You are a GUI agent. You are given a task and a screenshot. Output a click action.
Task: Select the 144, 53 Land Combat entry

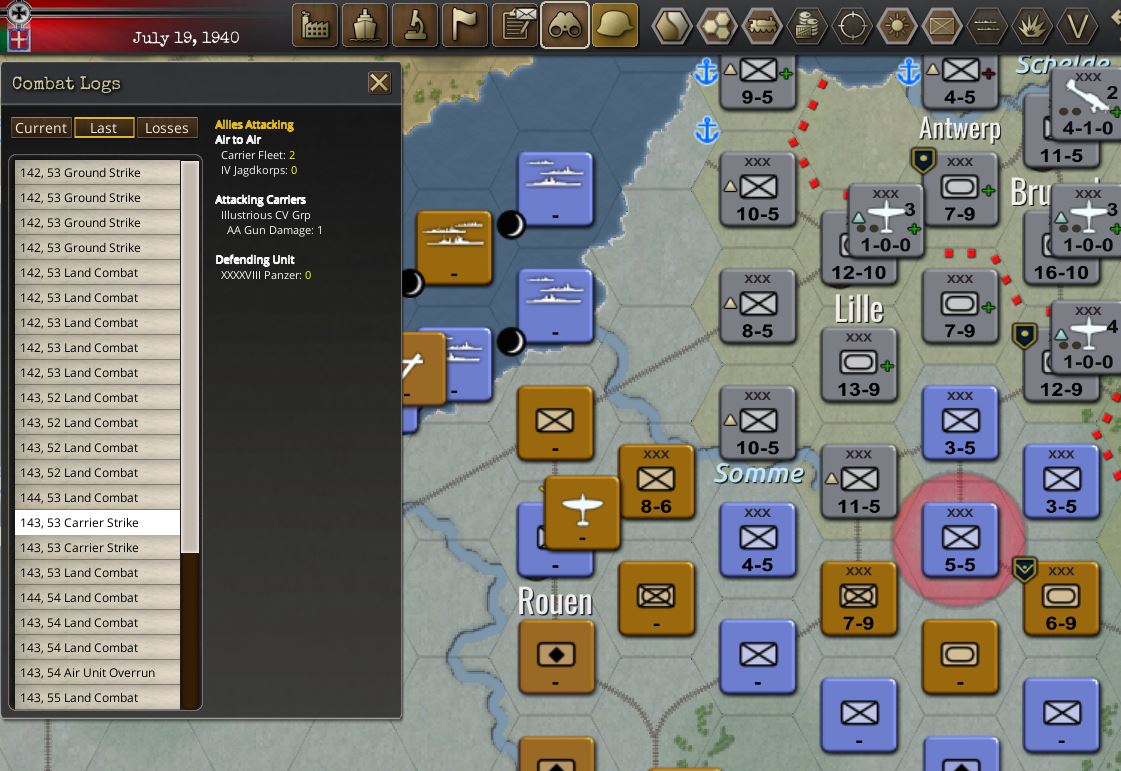click(x=97, y=497)
